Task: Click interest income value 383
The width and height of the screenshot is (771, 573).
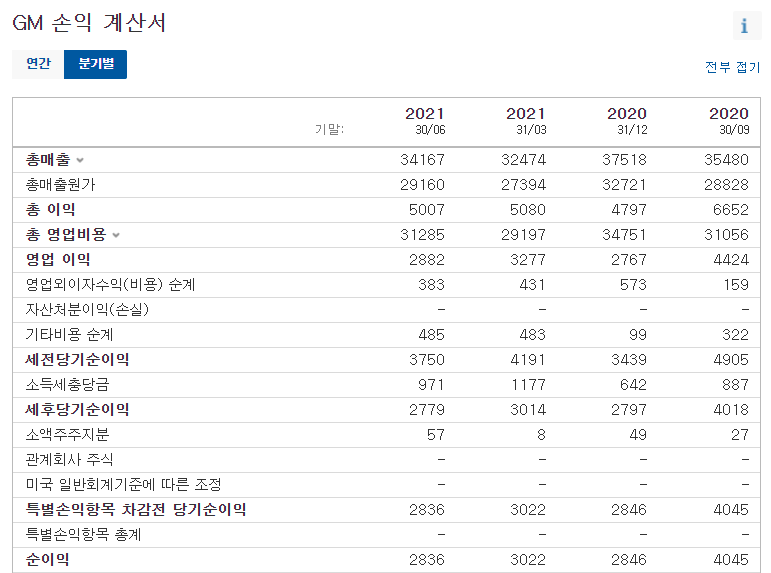Action: [431, 285]
